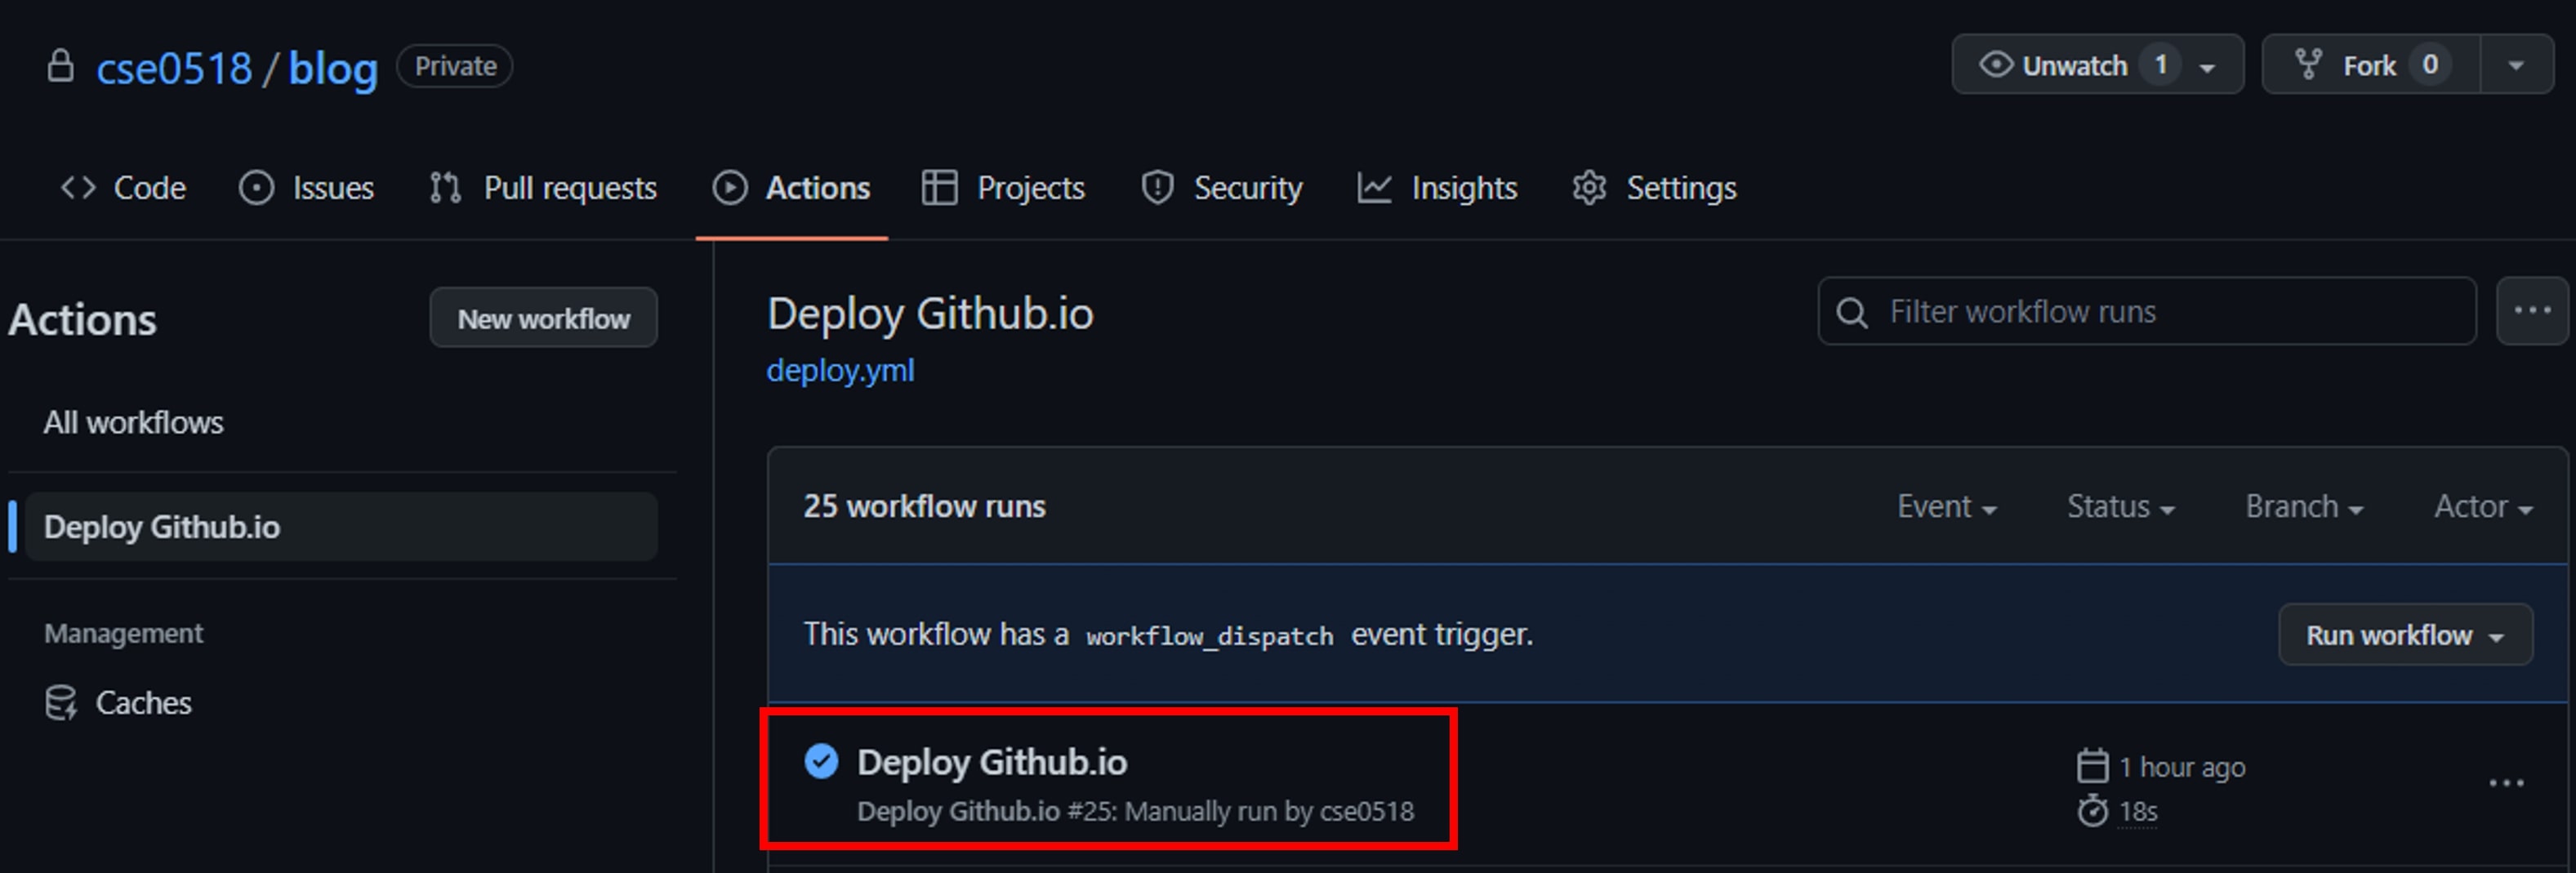Switch to the Code tab
This screenshot has height=873, width=2576.
(x=123, y=188)
